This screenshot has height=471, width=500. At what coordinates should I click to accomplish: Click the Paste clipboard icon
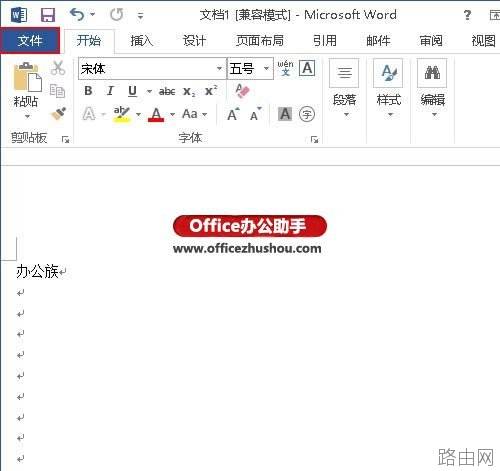click(x=27, y=77)
